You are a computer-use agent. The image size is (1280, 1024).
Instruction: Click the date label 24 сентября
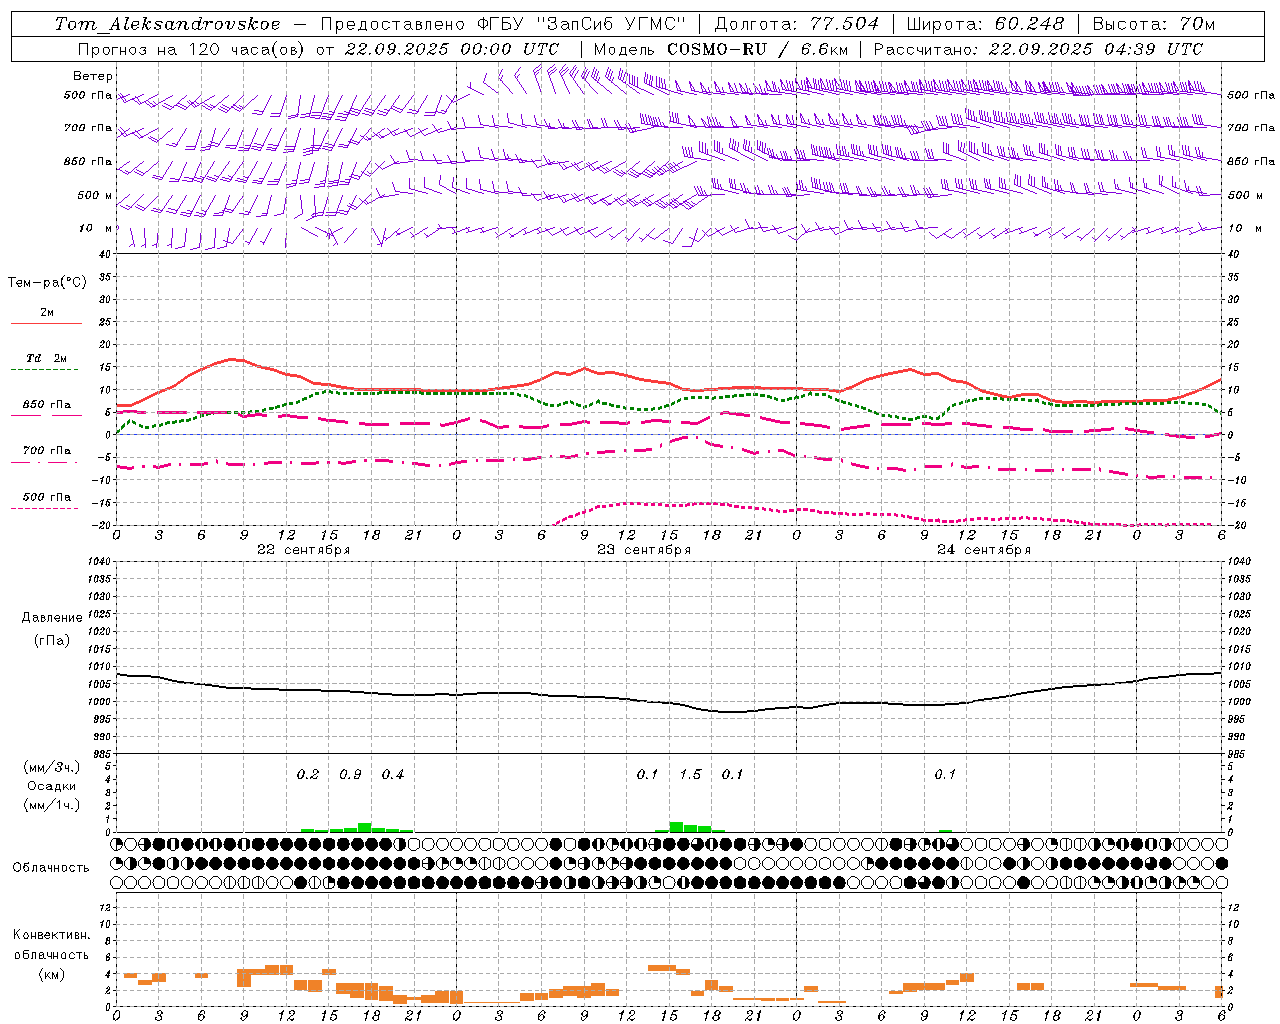984,550
